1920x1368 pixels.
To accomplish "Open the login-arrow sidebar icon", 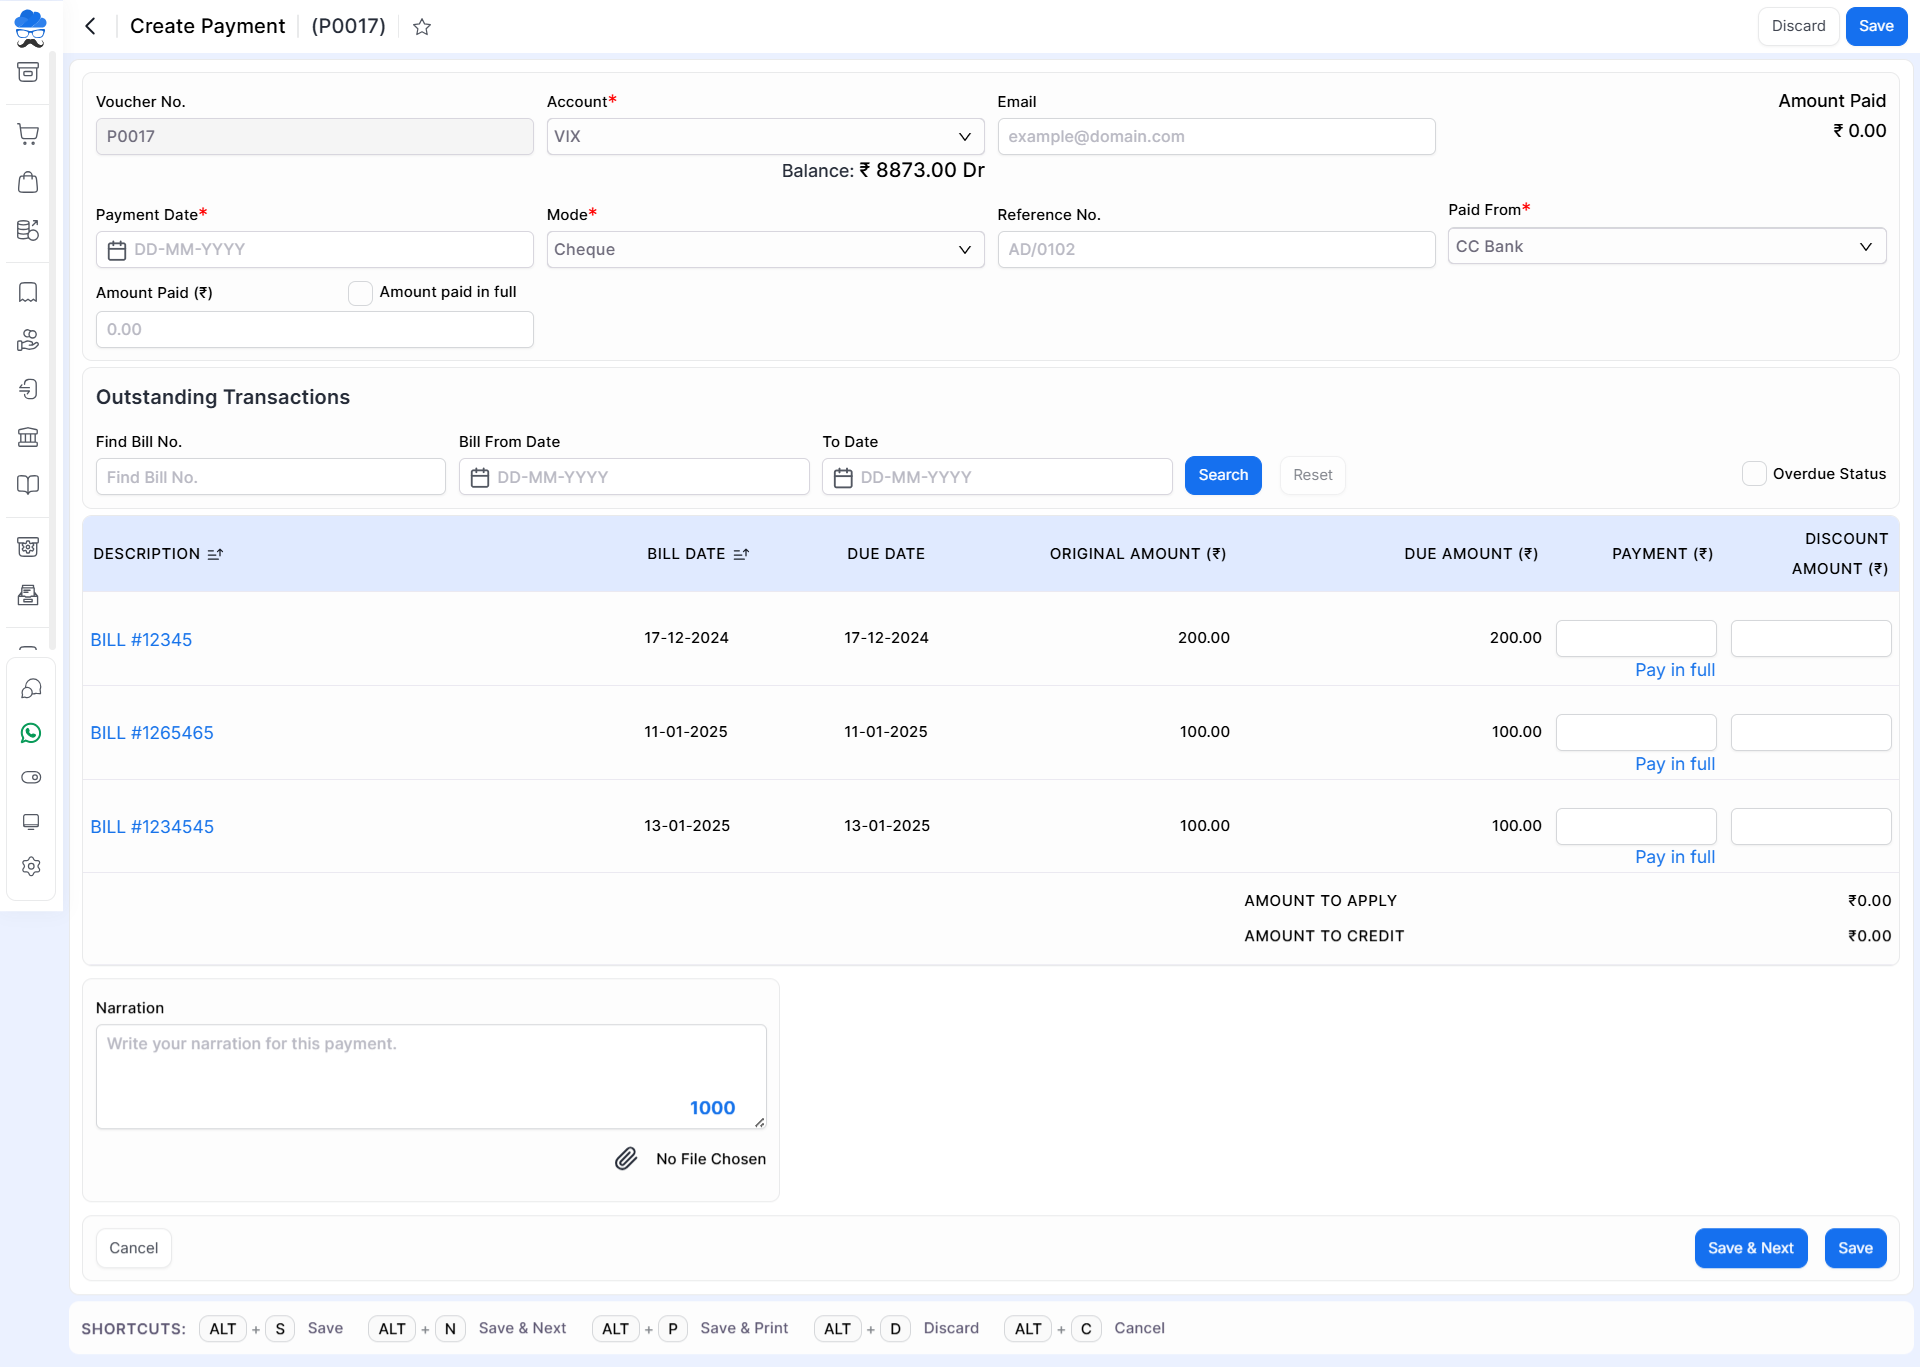I will 28,388.
